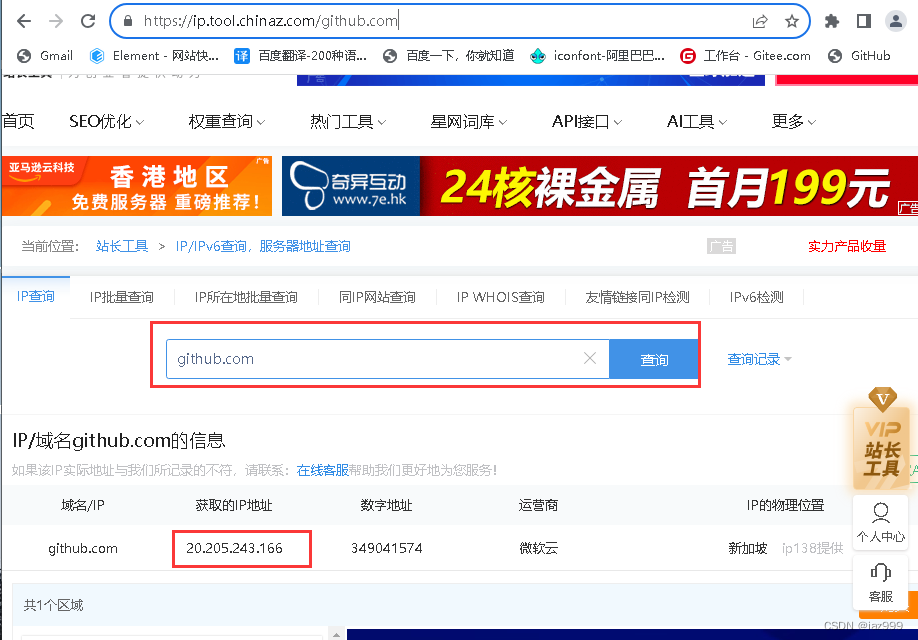
Task: Open the 香港地区 server ad banner
Action: (x=136, y=186)
